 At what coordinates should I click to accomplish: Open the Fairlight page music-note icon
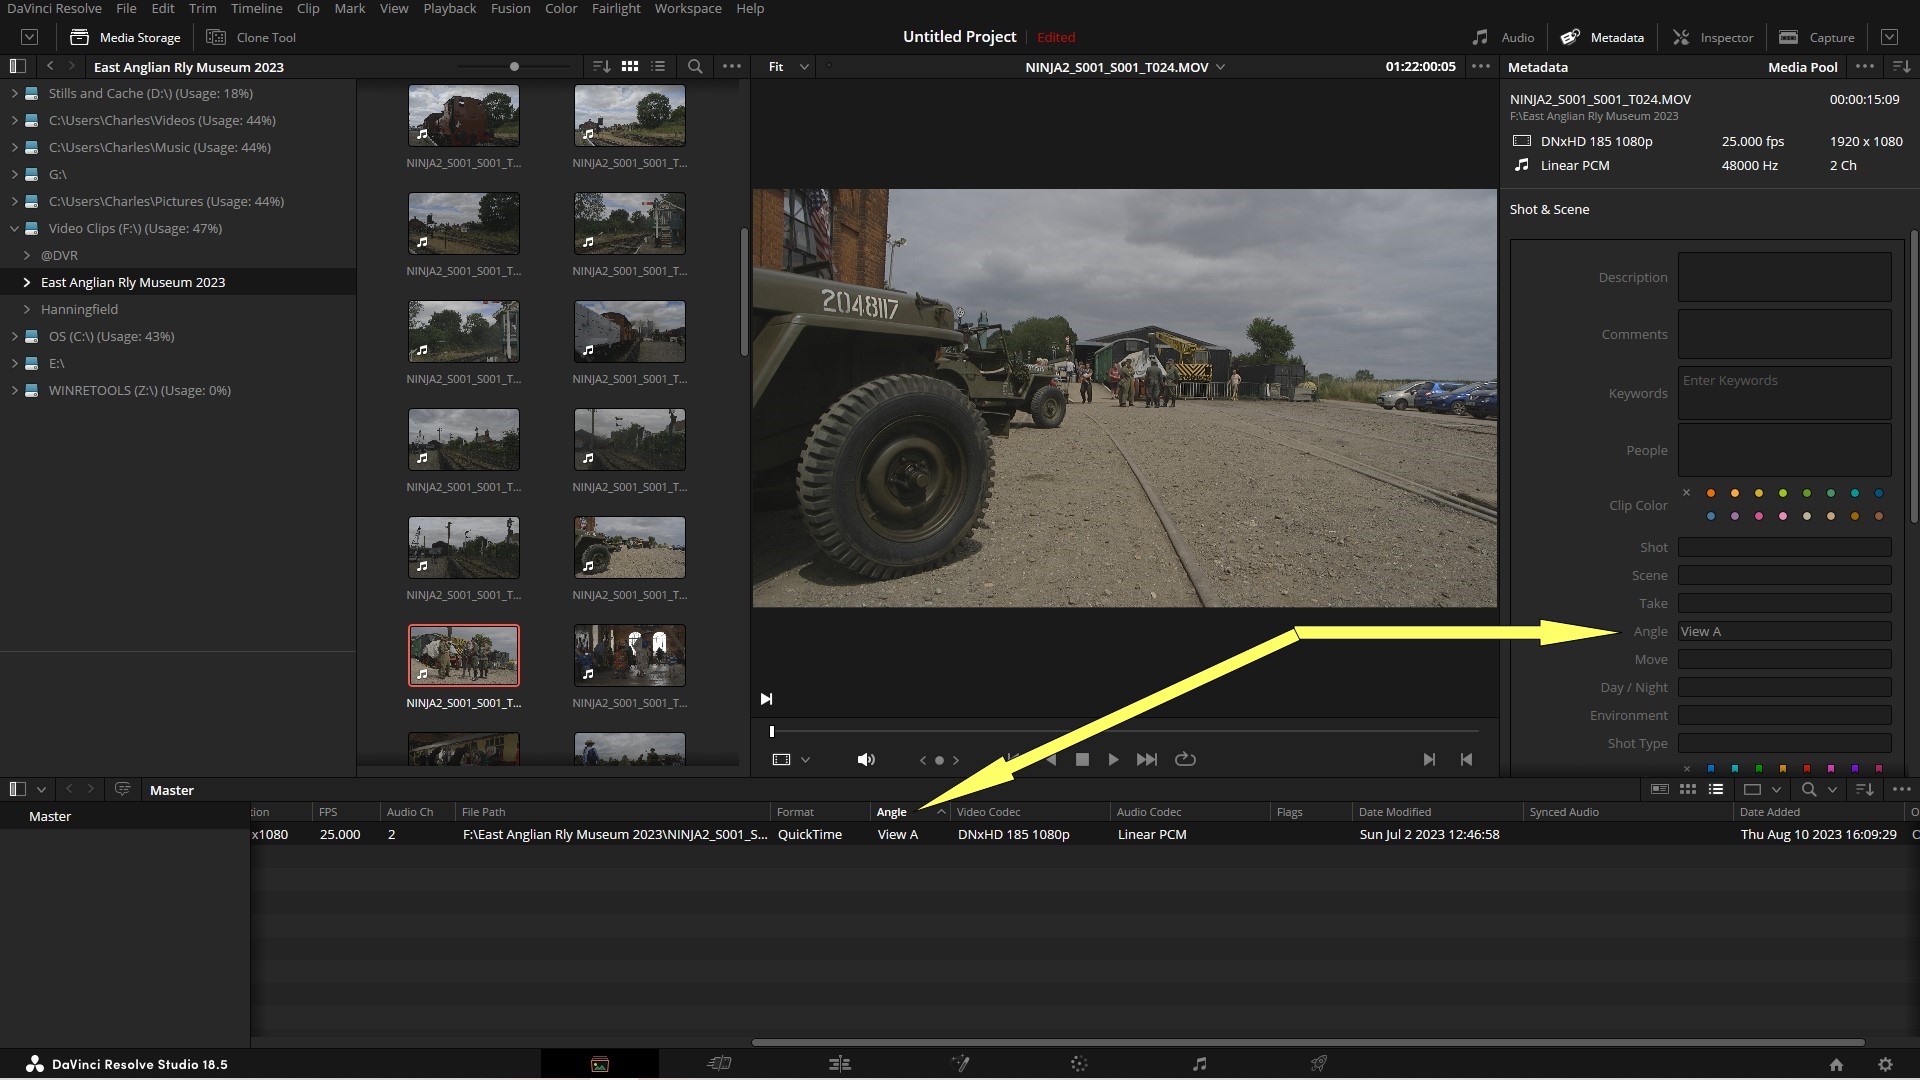click(x=1200, y=1064)
